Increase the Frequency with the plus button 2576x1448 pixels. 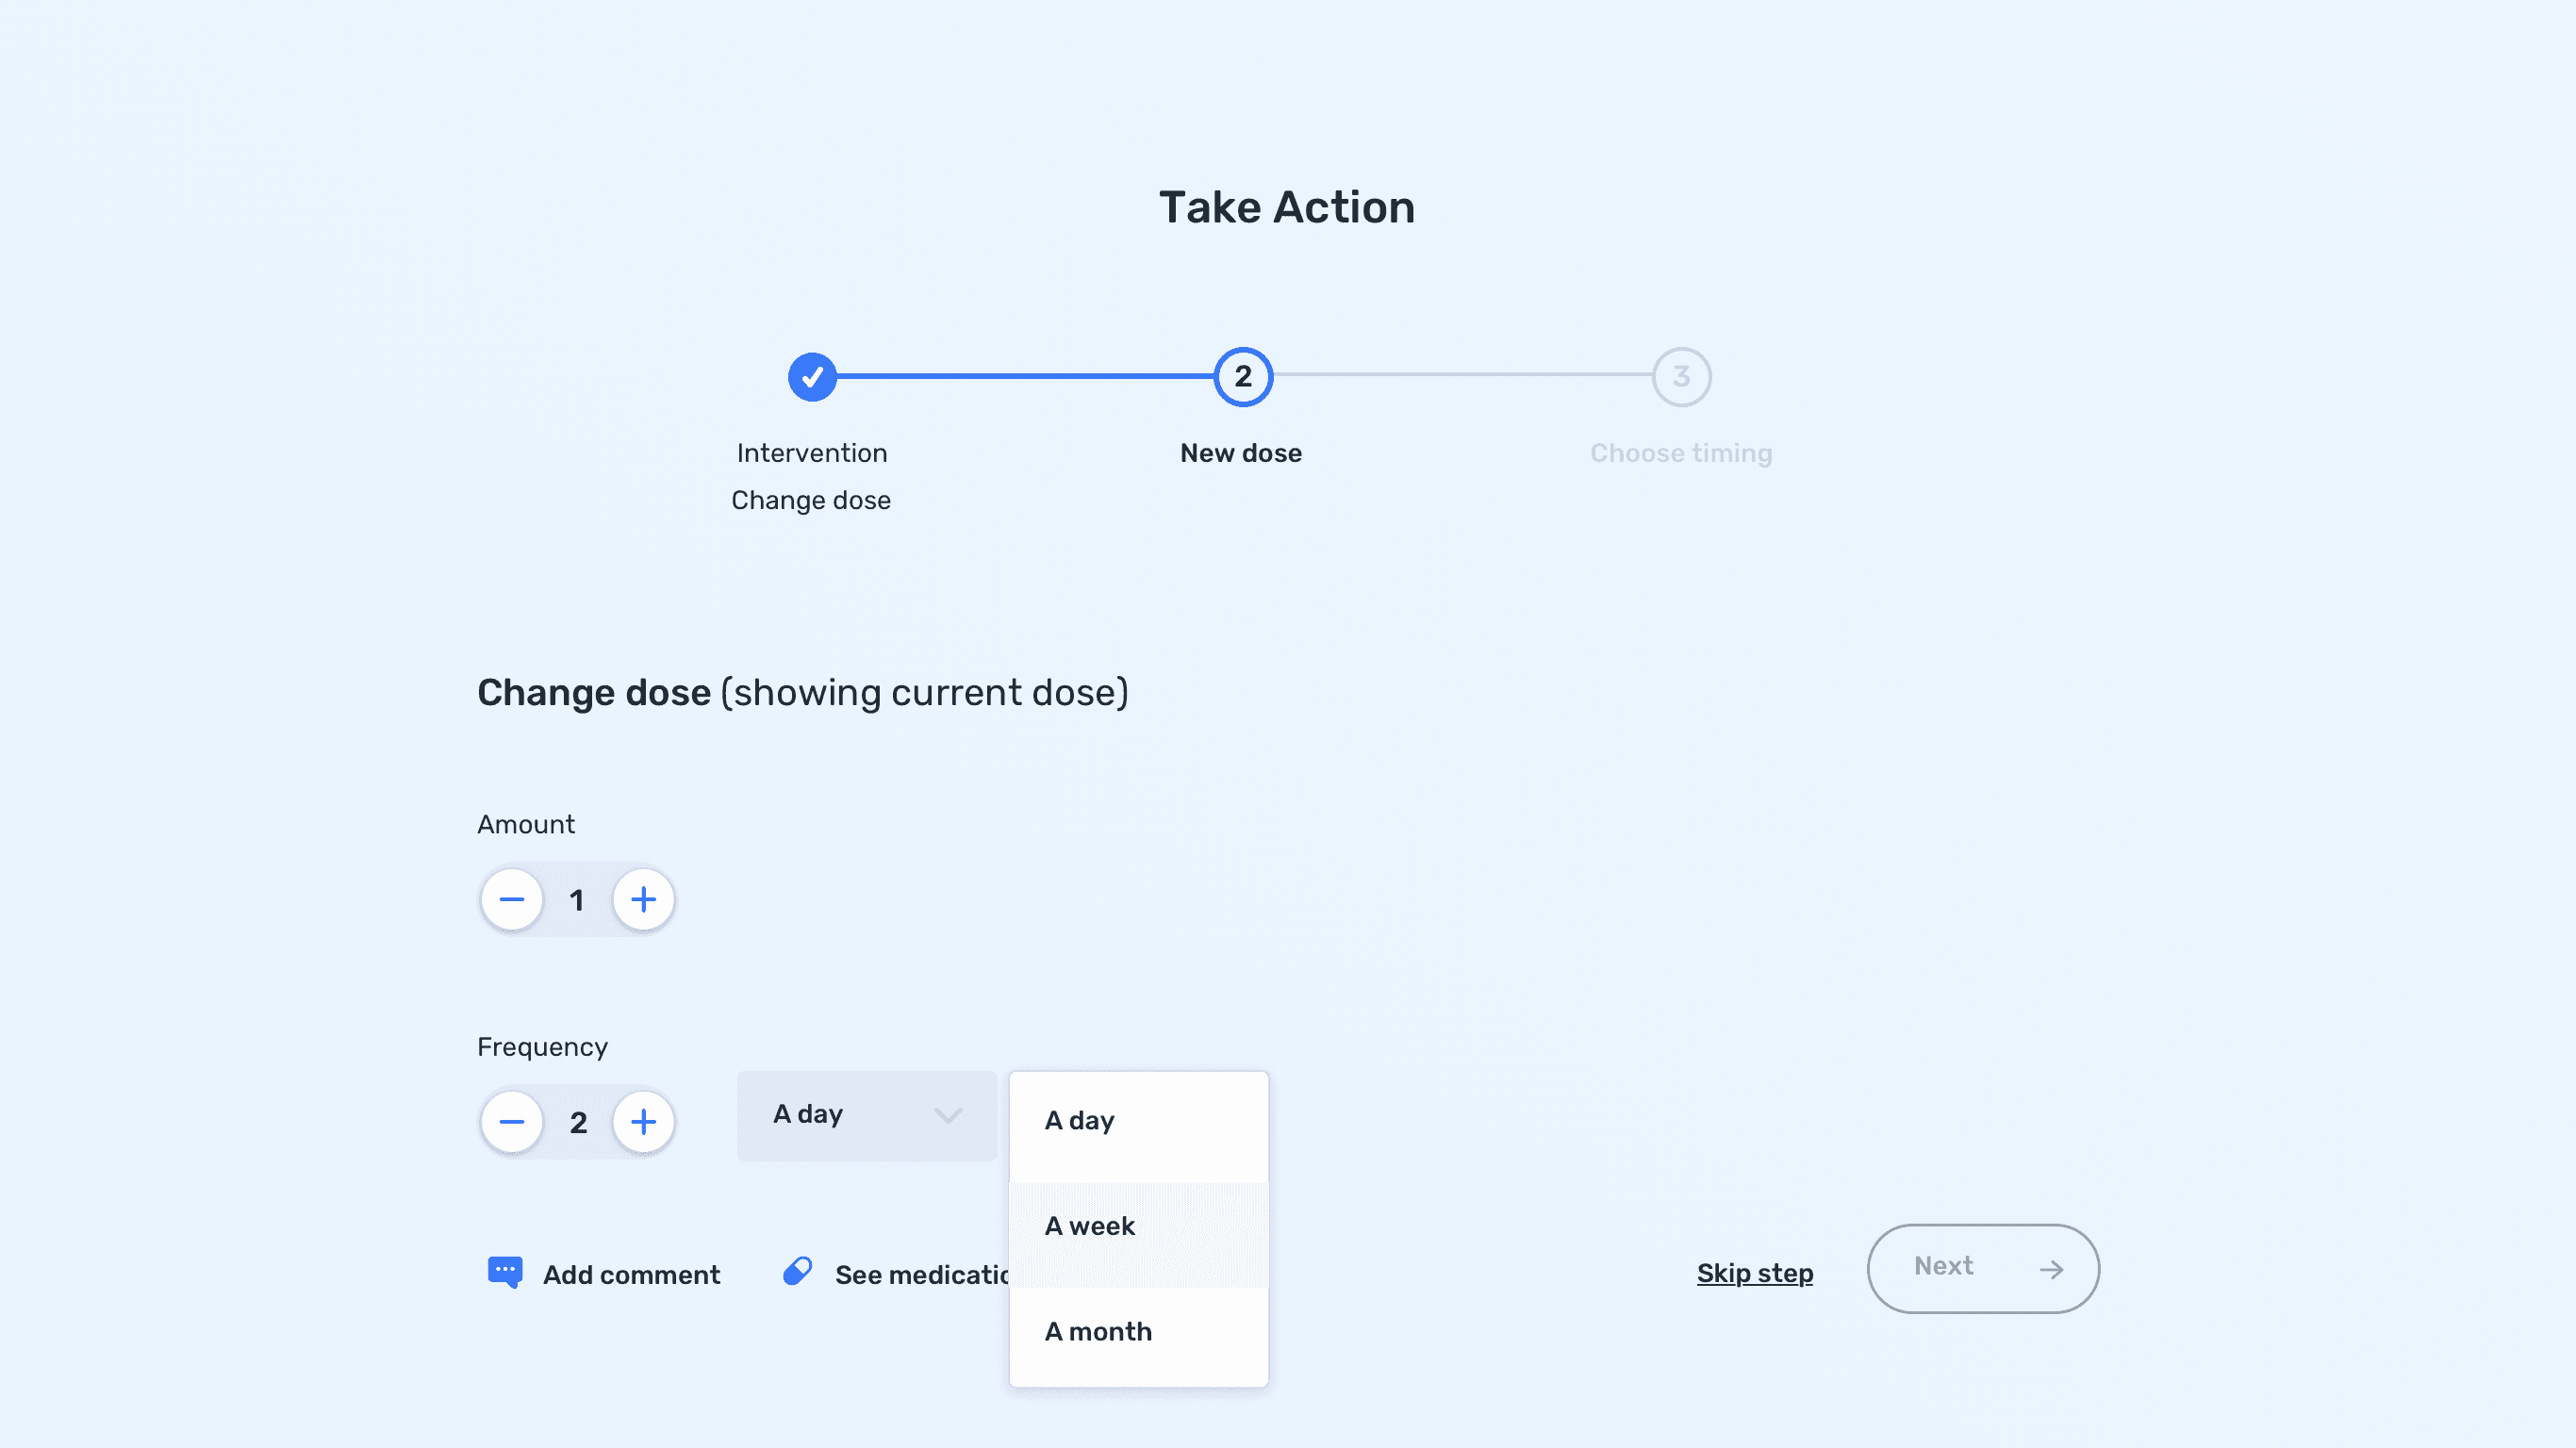[x=643, y=1122]
